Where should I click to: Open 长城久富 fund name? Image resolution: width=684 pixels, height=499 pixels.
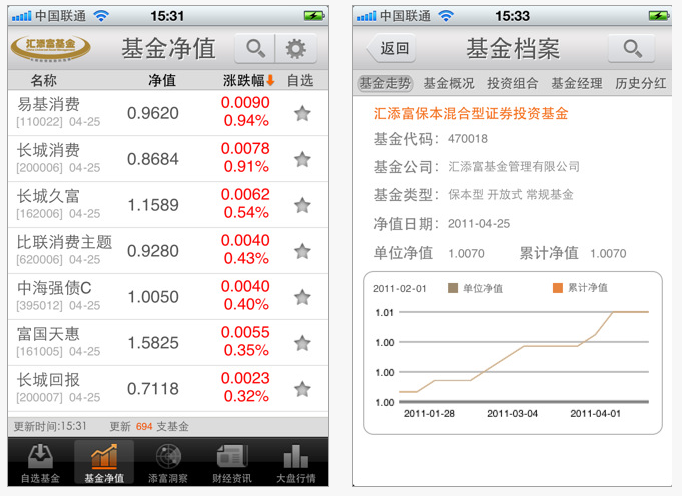[x=48, y=196]
